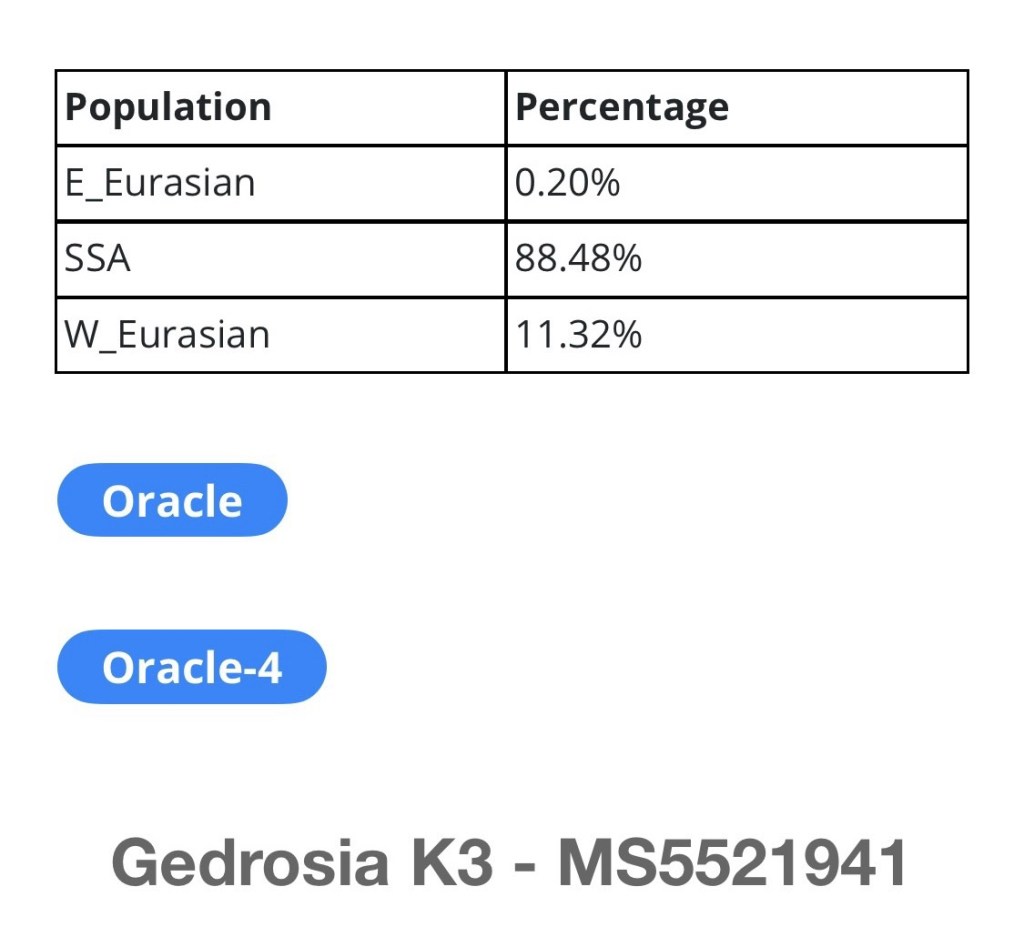Click the East Eurasian row label
This screenshot has height=927, width=1024.
pyautogui.click(x=160, y=183)
